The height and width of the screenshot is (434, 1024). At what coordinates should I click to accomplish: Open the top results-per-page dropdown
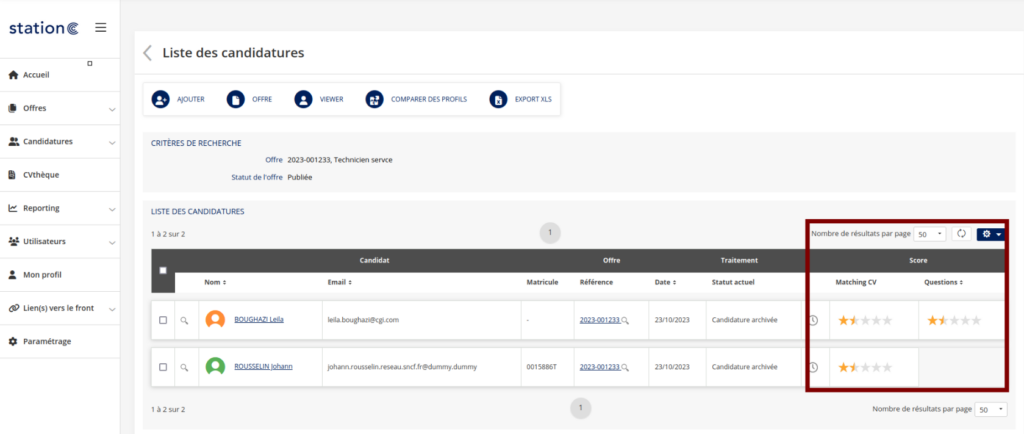929,233
